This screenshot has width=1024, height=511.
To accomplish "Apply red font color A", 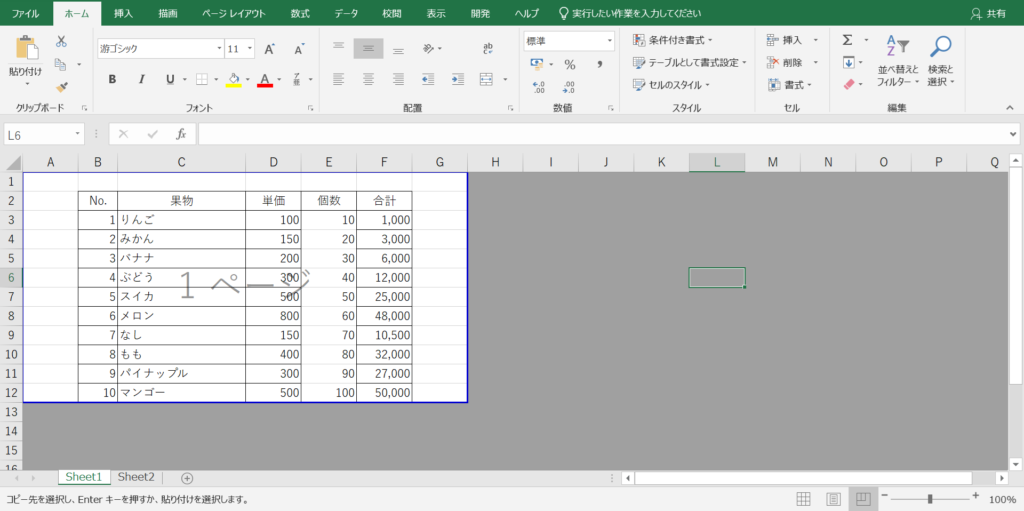I will (264, 79).
